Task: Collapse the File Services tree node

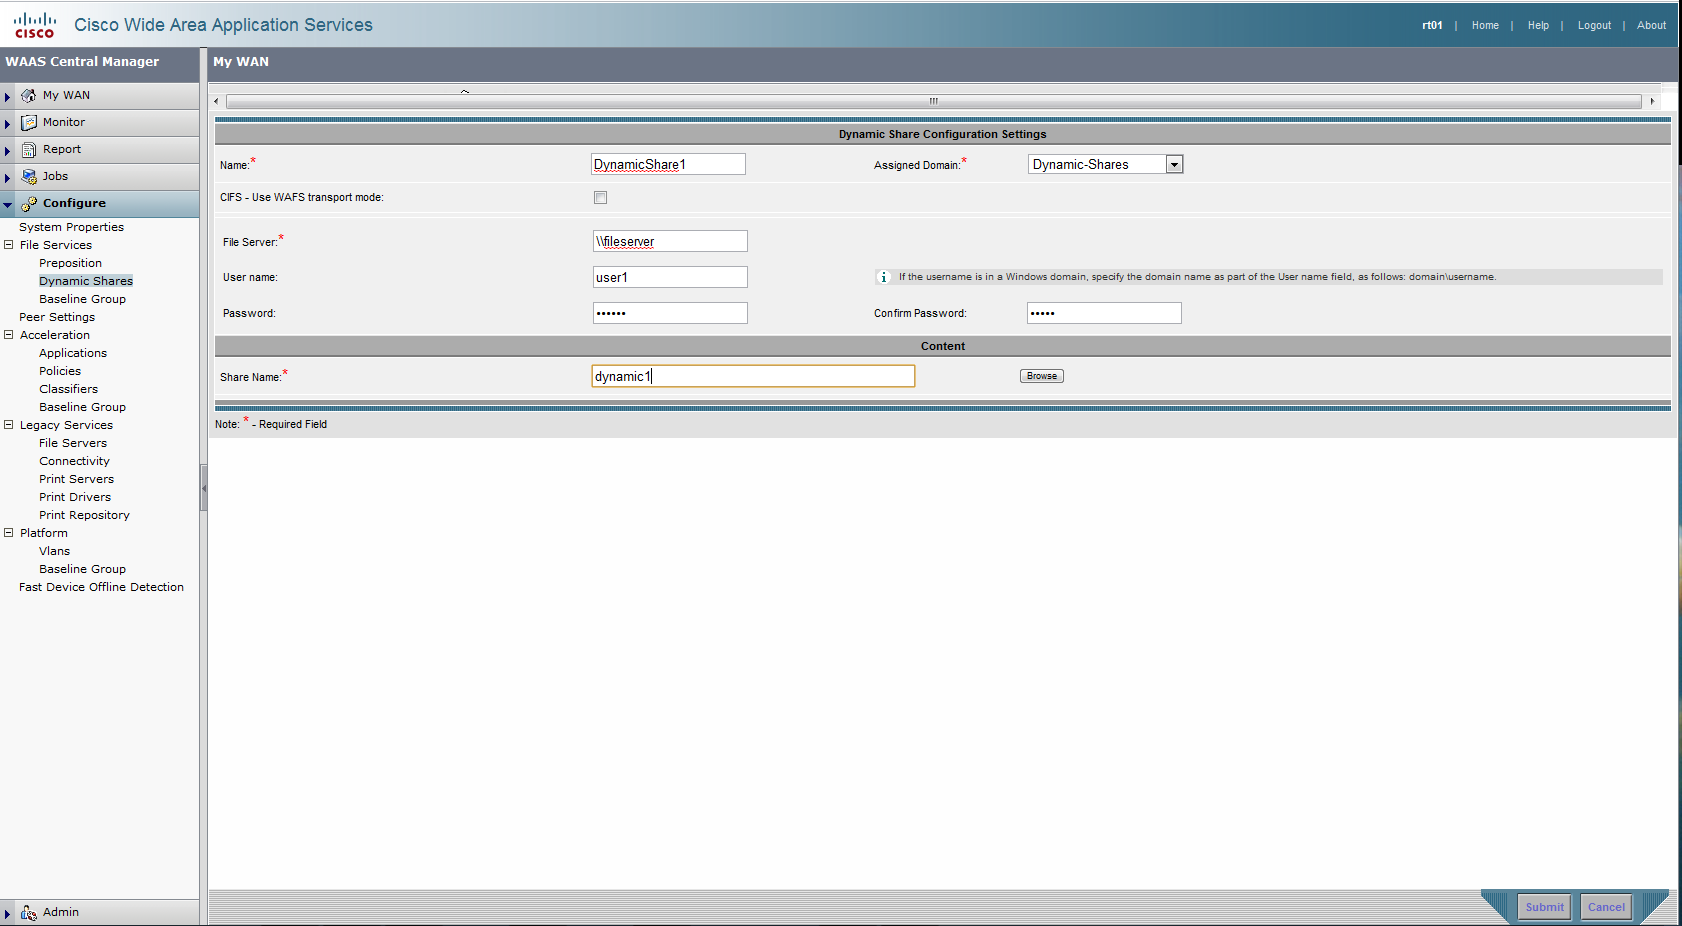Action: click(x=9, y=245)
